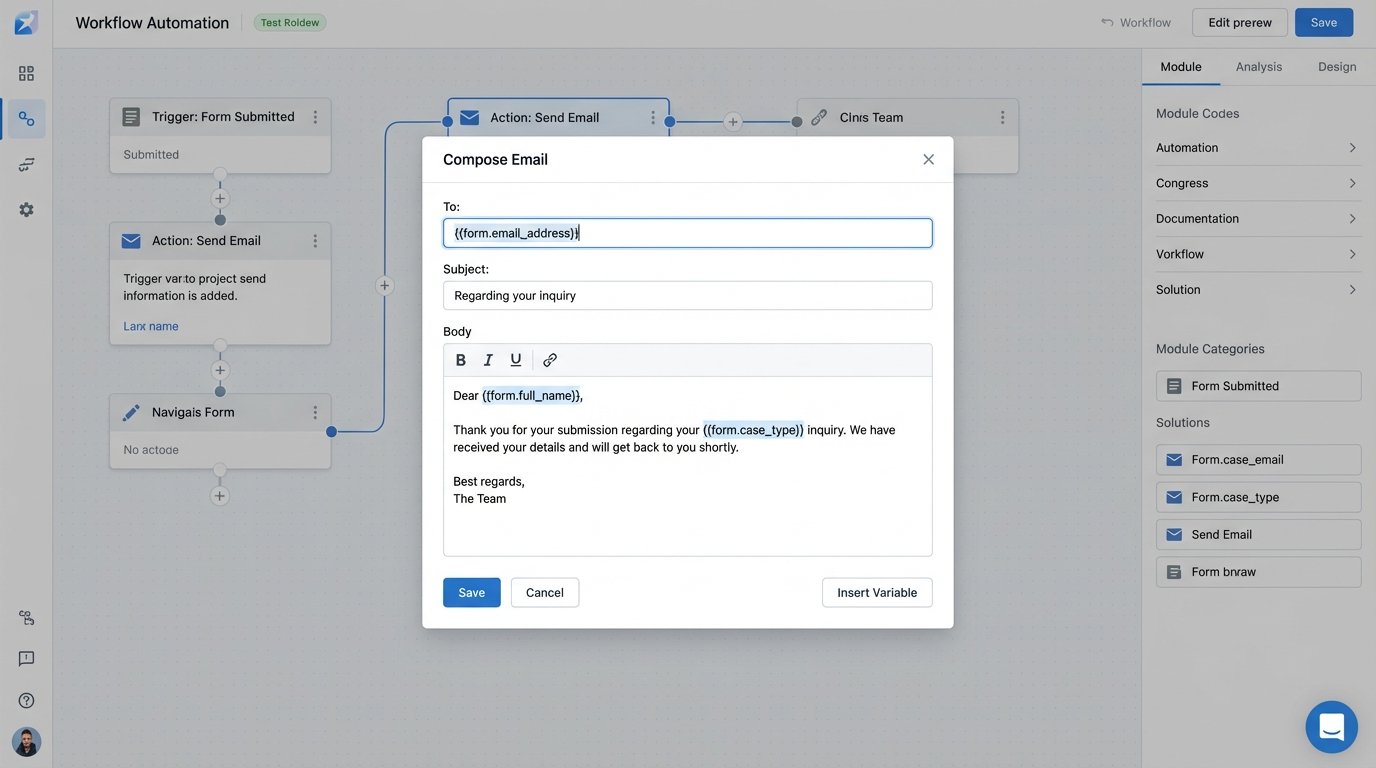Open the dashboard grid icon in left sidebar
Viewport: 1376px width, 768px height.
[x=26, y=72]
